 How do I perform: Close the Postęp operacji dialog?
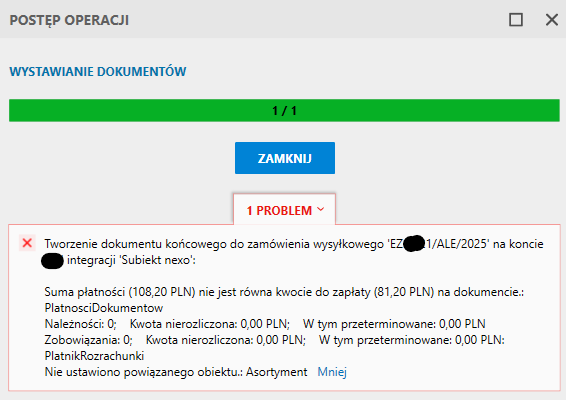coord(552,19)
